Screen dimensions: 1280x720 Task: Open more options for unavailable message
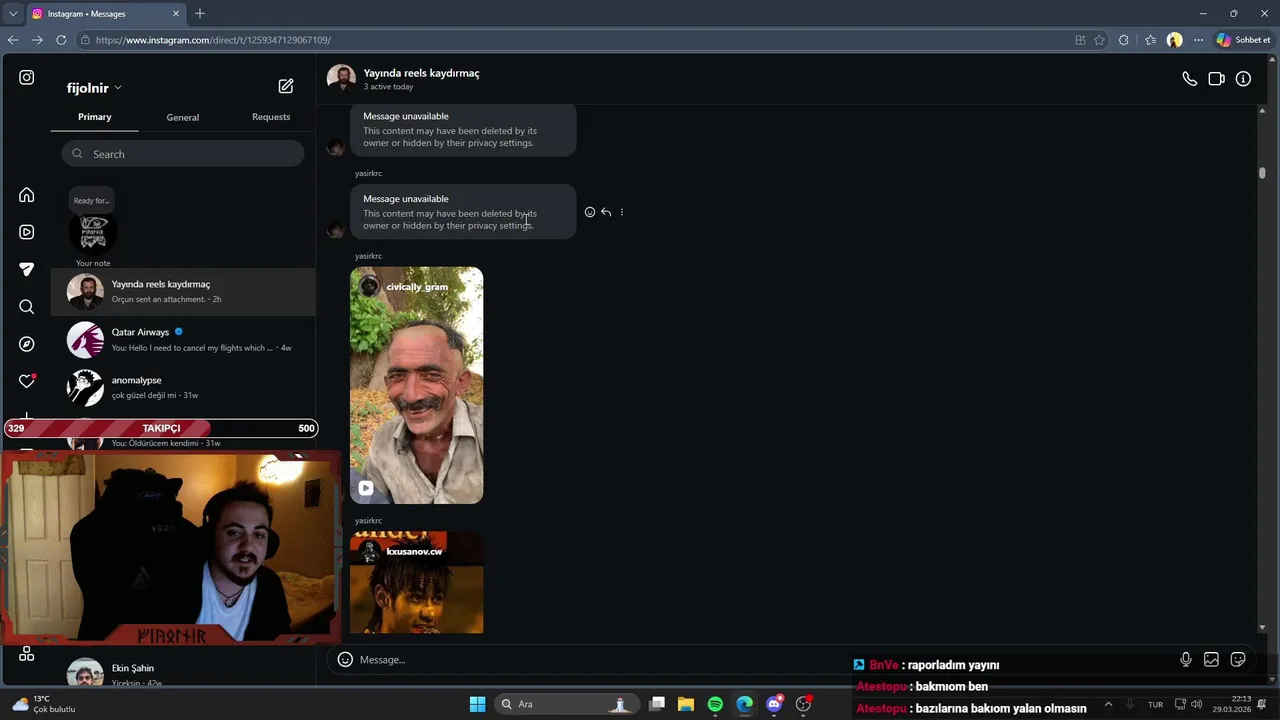[x=622, y=212]
